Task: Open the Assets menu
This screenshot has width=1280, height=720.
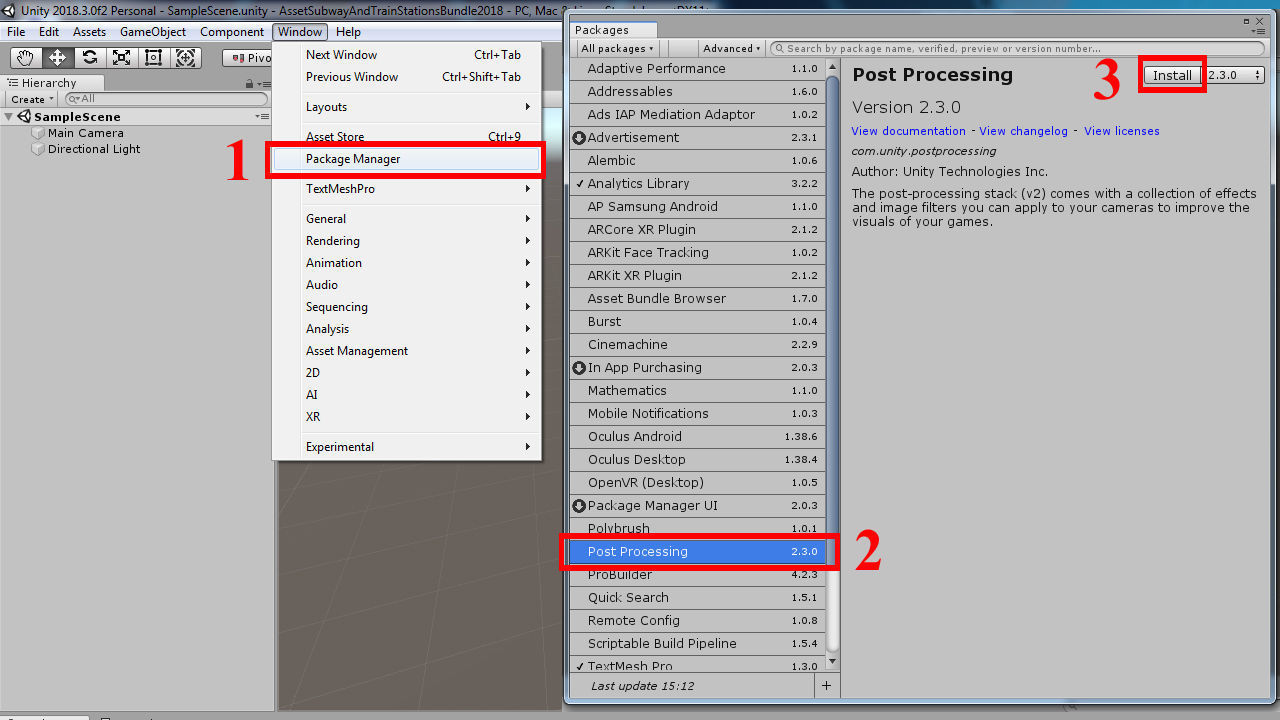Action: point(89,32)
